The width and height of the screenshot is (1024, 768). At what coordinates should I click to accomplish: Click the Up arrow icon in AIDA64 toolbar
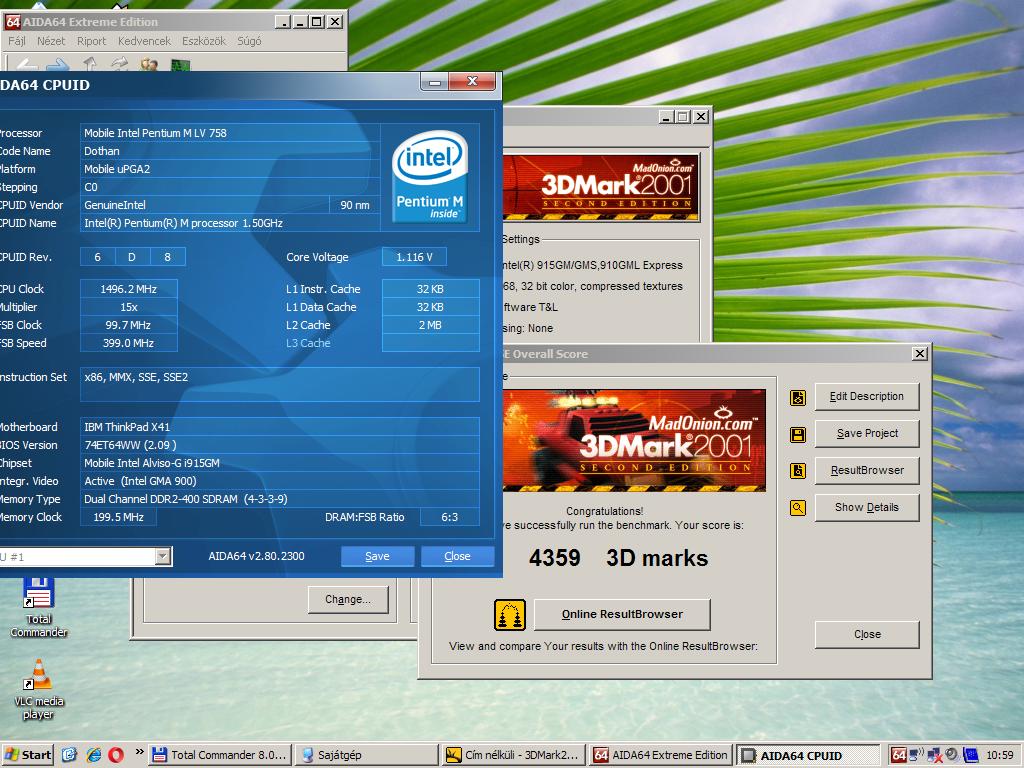90,64
